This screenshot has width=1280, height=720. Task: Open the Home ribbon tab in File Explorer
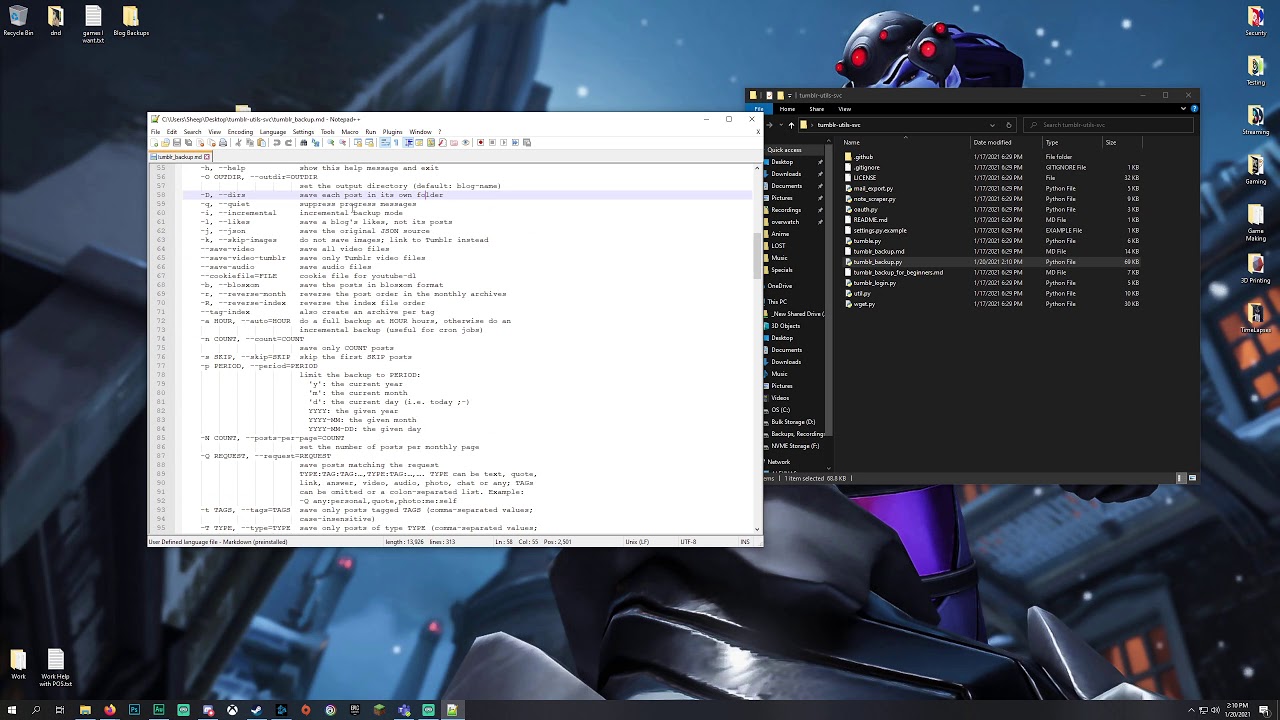click(787, 109)
